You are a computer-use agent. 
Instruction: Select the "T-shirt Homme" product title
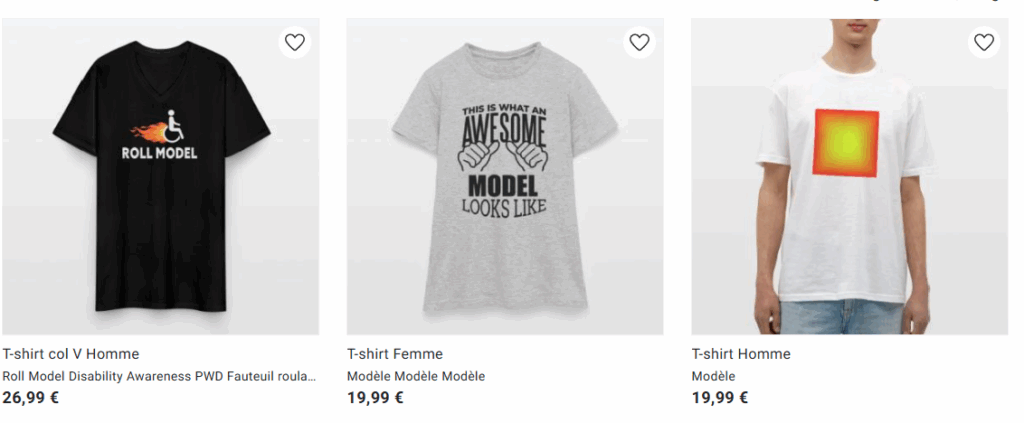[x=741, y=354]
